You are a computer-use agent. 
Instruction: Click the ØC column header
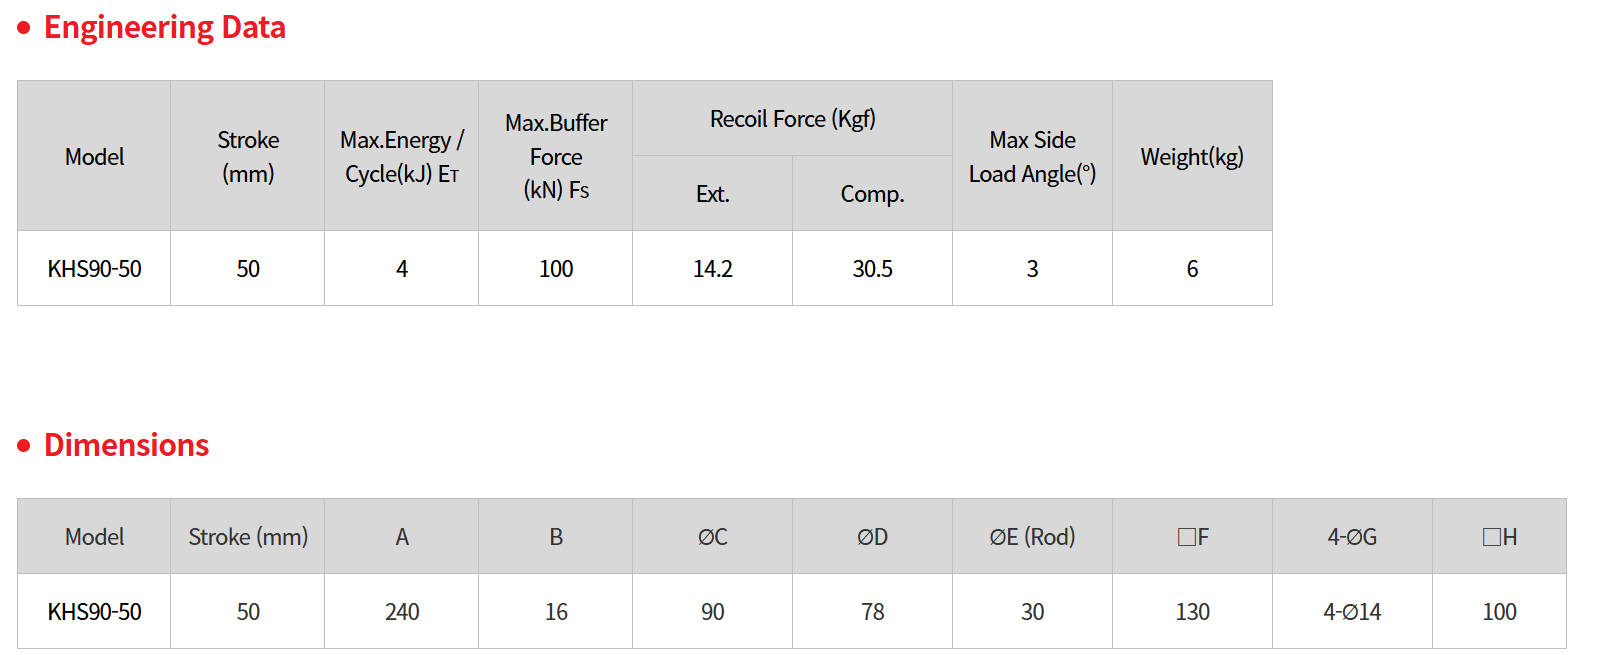pyautogui.click(x=713, y=537)
